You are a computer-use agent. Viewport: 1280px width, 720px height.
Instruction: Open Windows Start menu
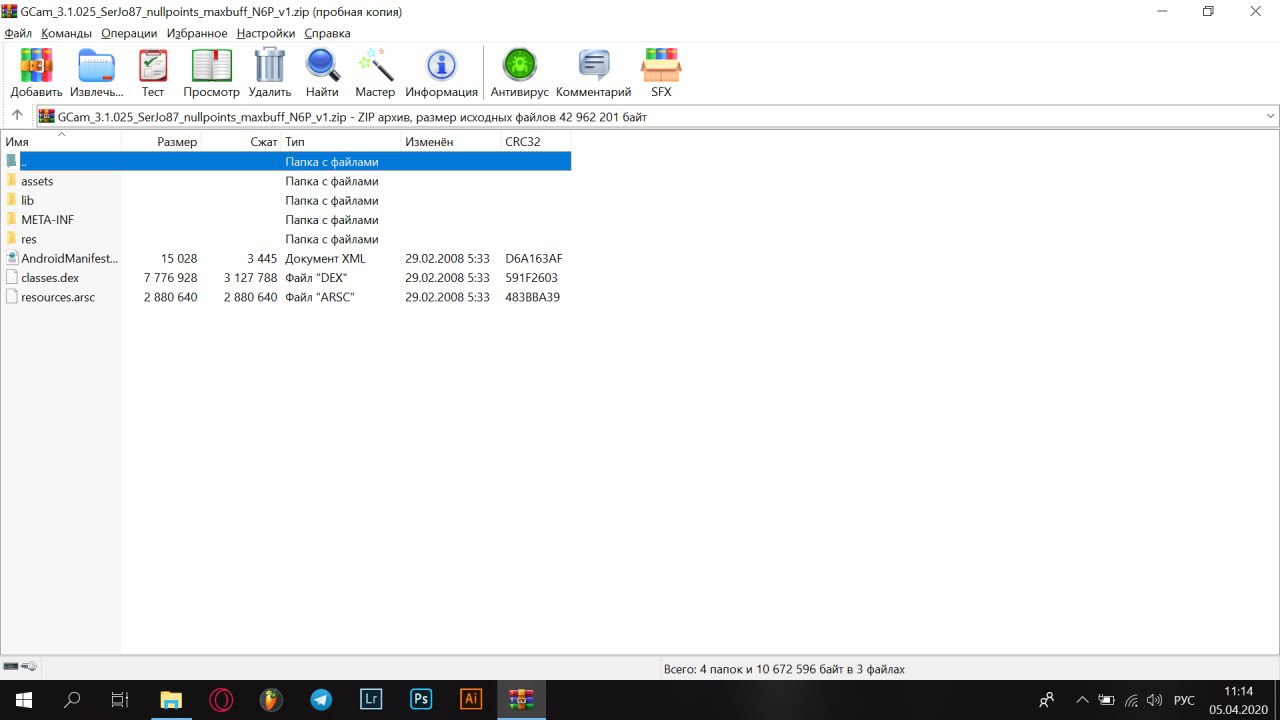[x=22, y=700]
